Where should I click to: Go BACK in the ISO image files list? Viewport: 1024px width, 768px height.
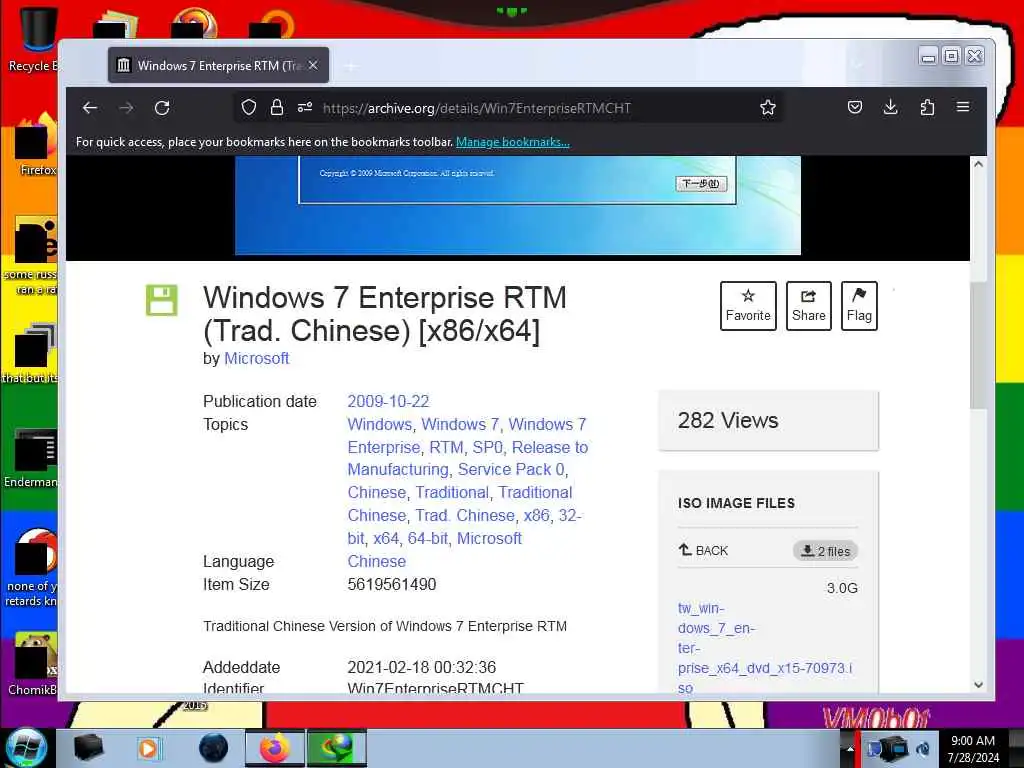point(703,551)
